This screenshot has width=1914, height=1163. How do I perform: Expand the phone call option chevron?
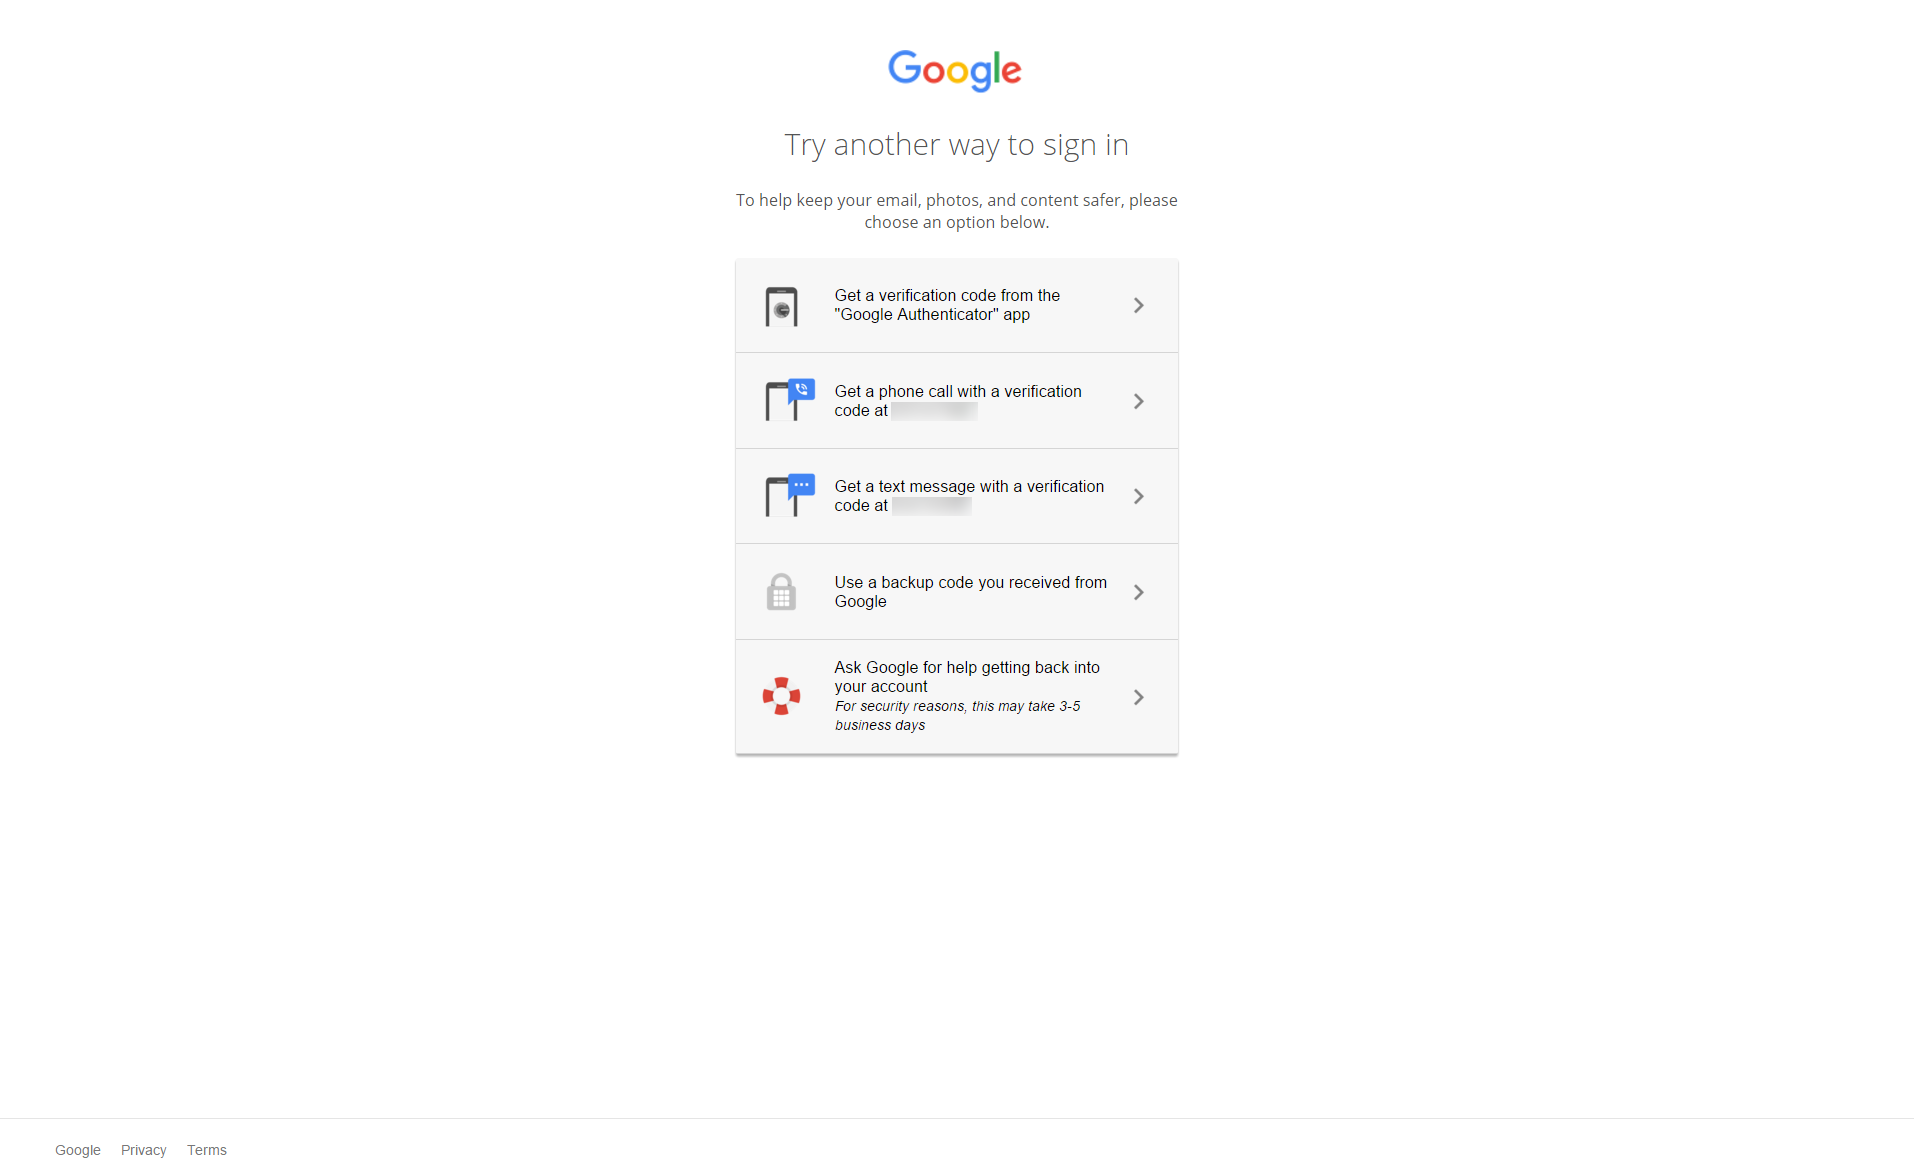point(1138,401)
